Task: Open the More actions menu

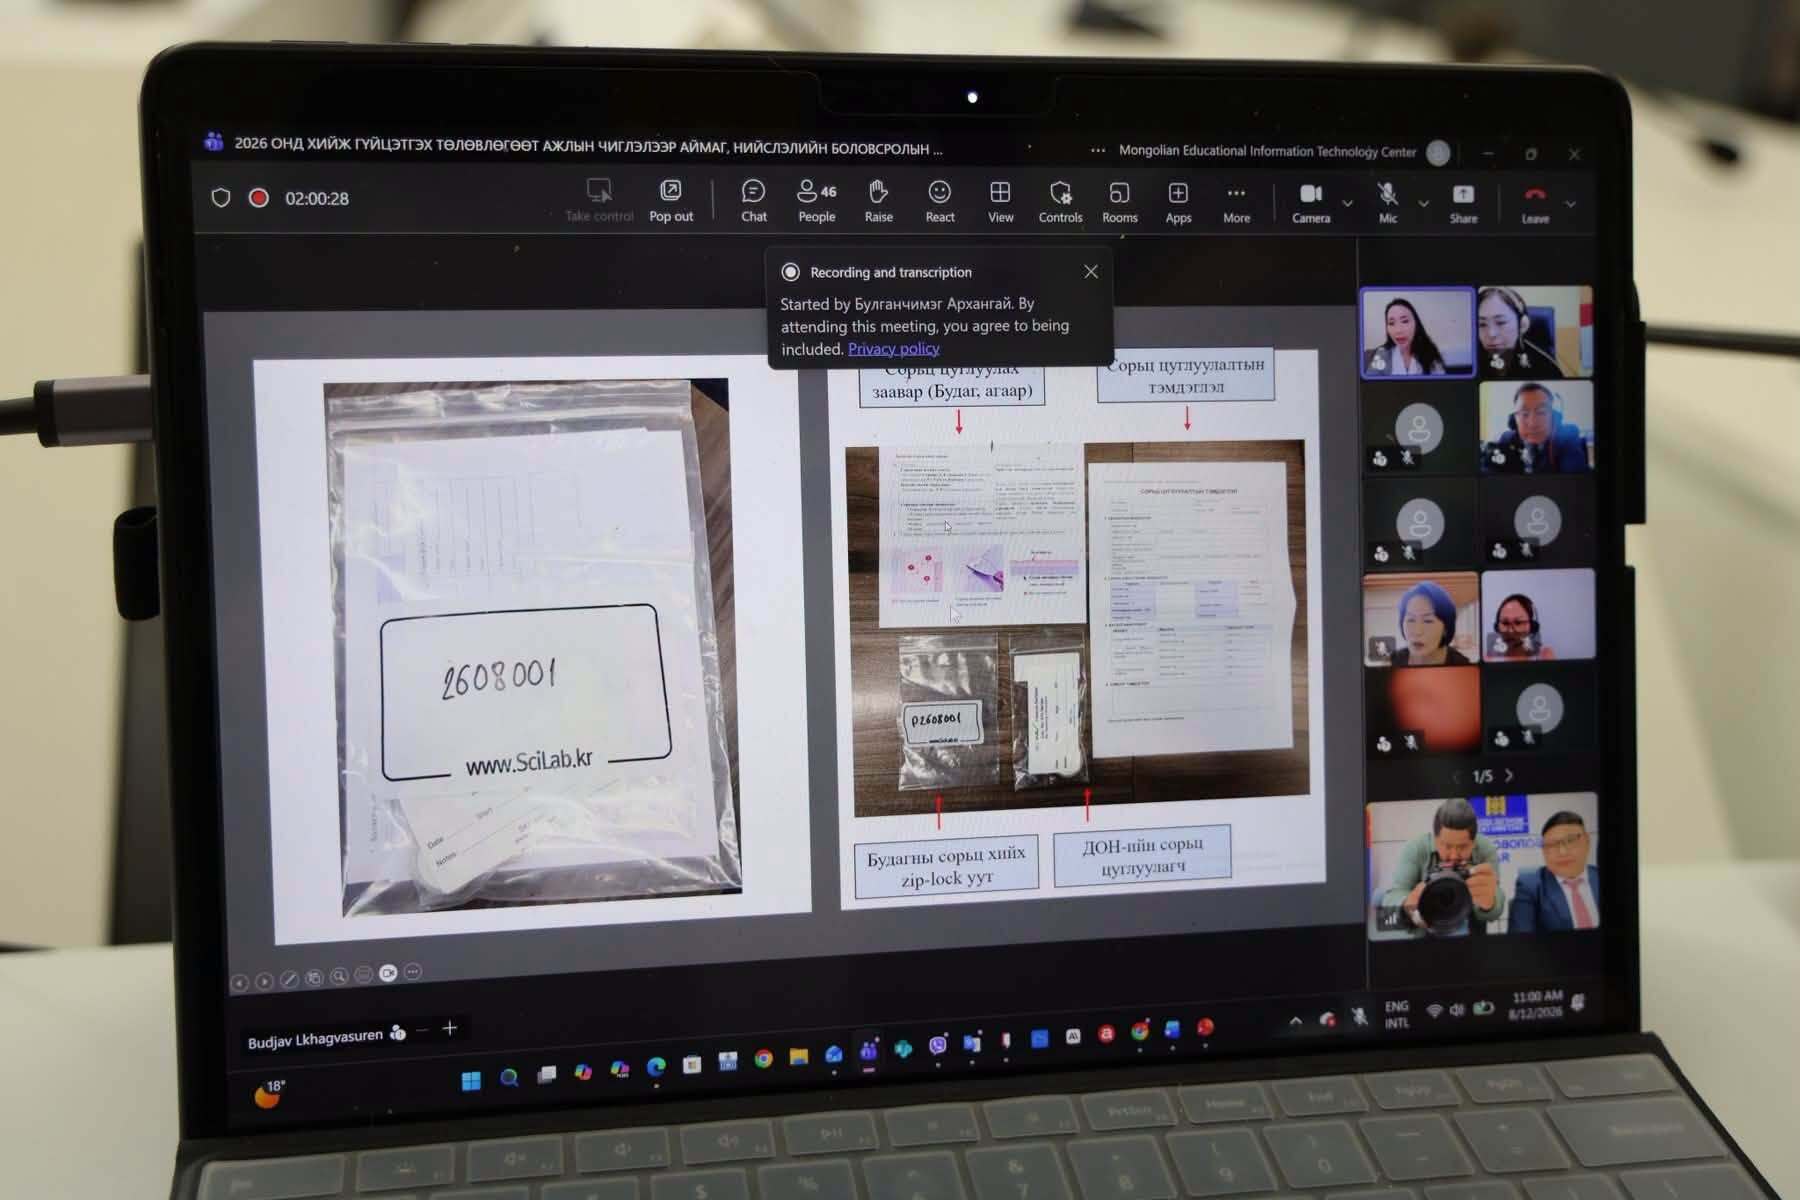Action: click(1236, 202)
